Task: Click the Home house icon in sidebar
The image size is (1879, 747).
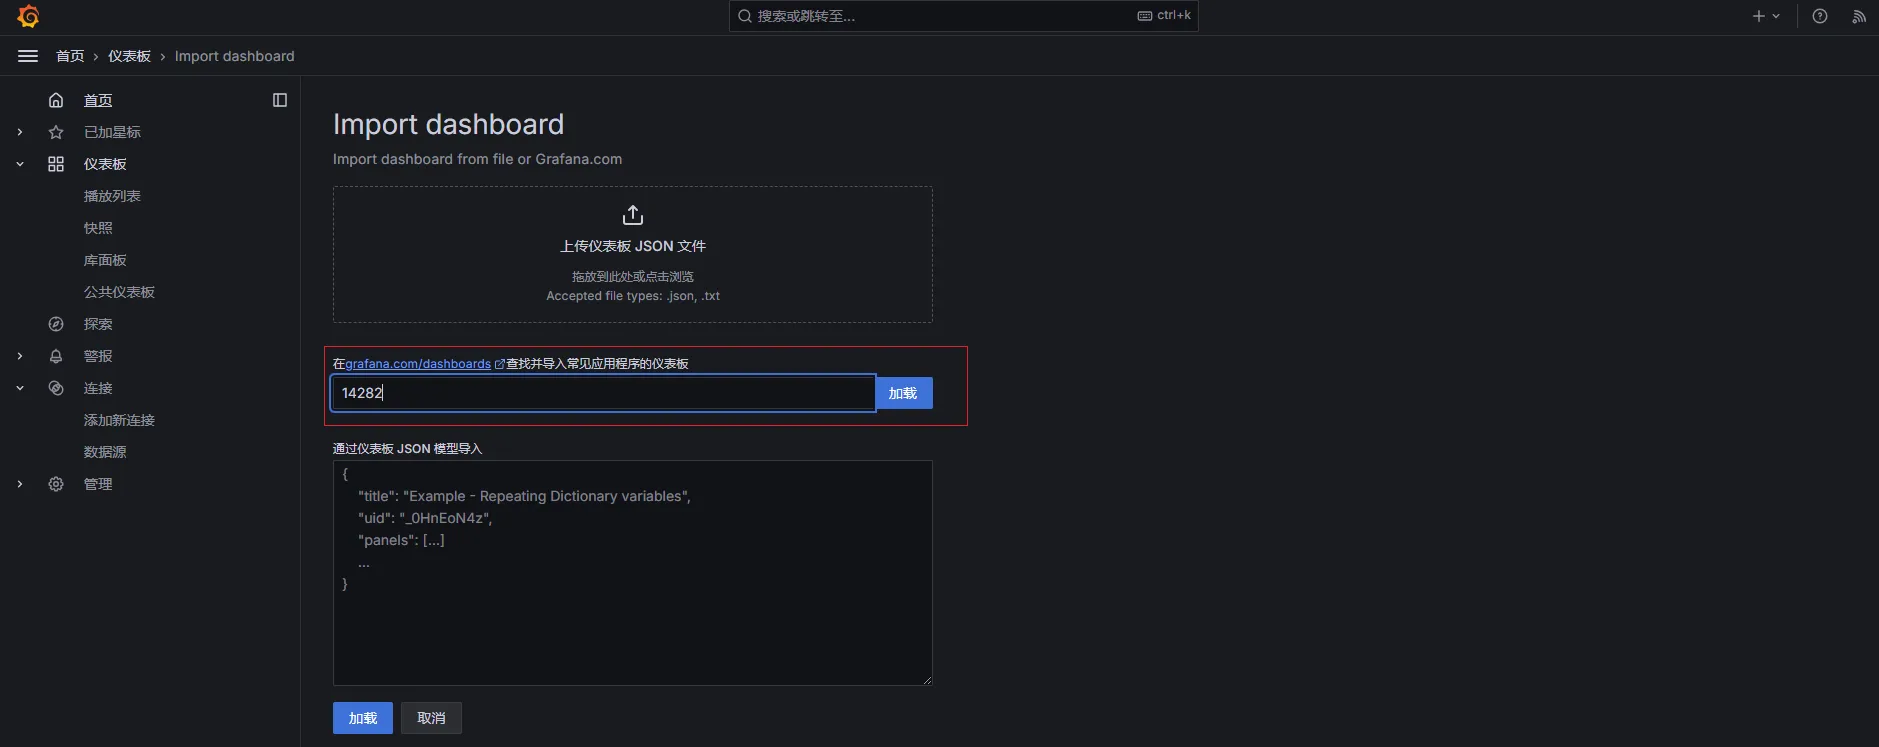Action: point(56,100)
